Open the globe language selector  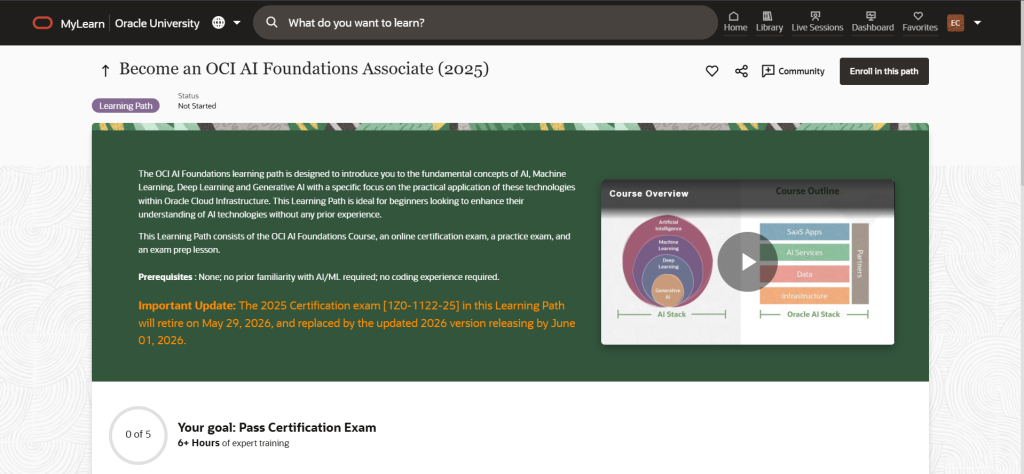point(219,23)
